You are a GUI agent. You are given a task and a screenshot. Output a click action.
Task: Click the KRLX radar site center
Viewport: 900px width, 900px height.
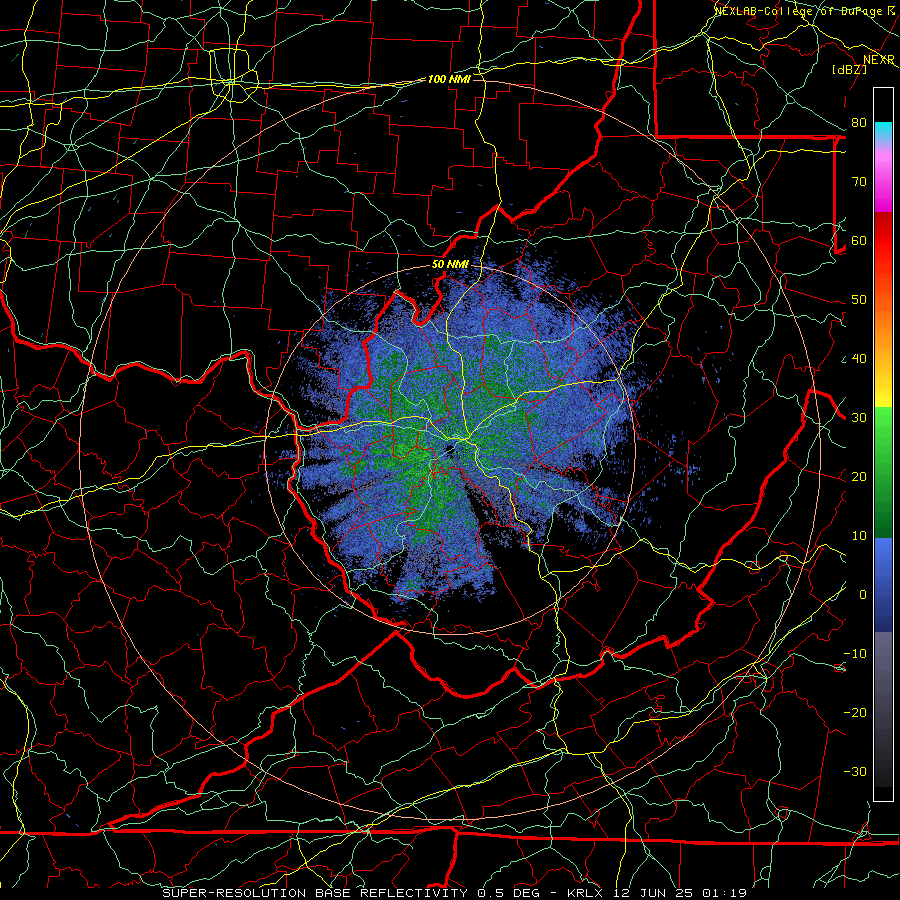pyautogui.click(x=449, y=450)
